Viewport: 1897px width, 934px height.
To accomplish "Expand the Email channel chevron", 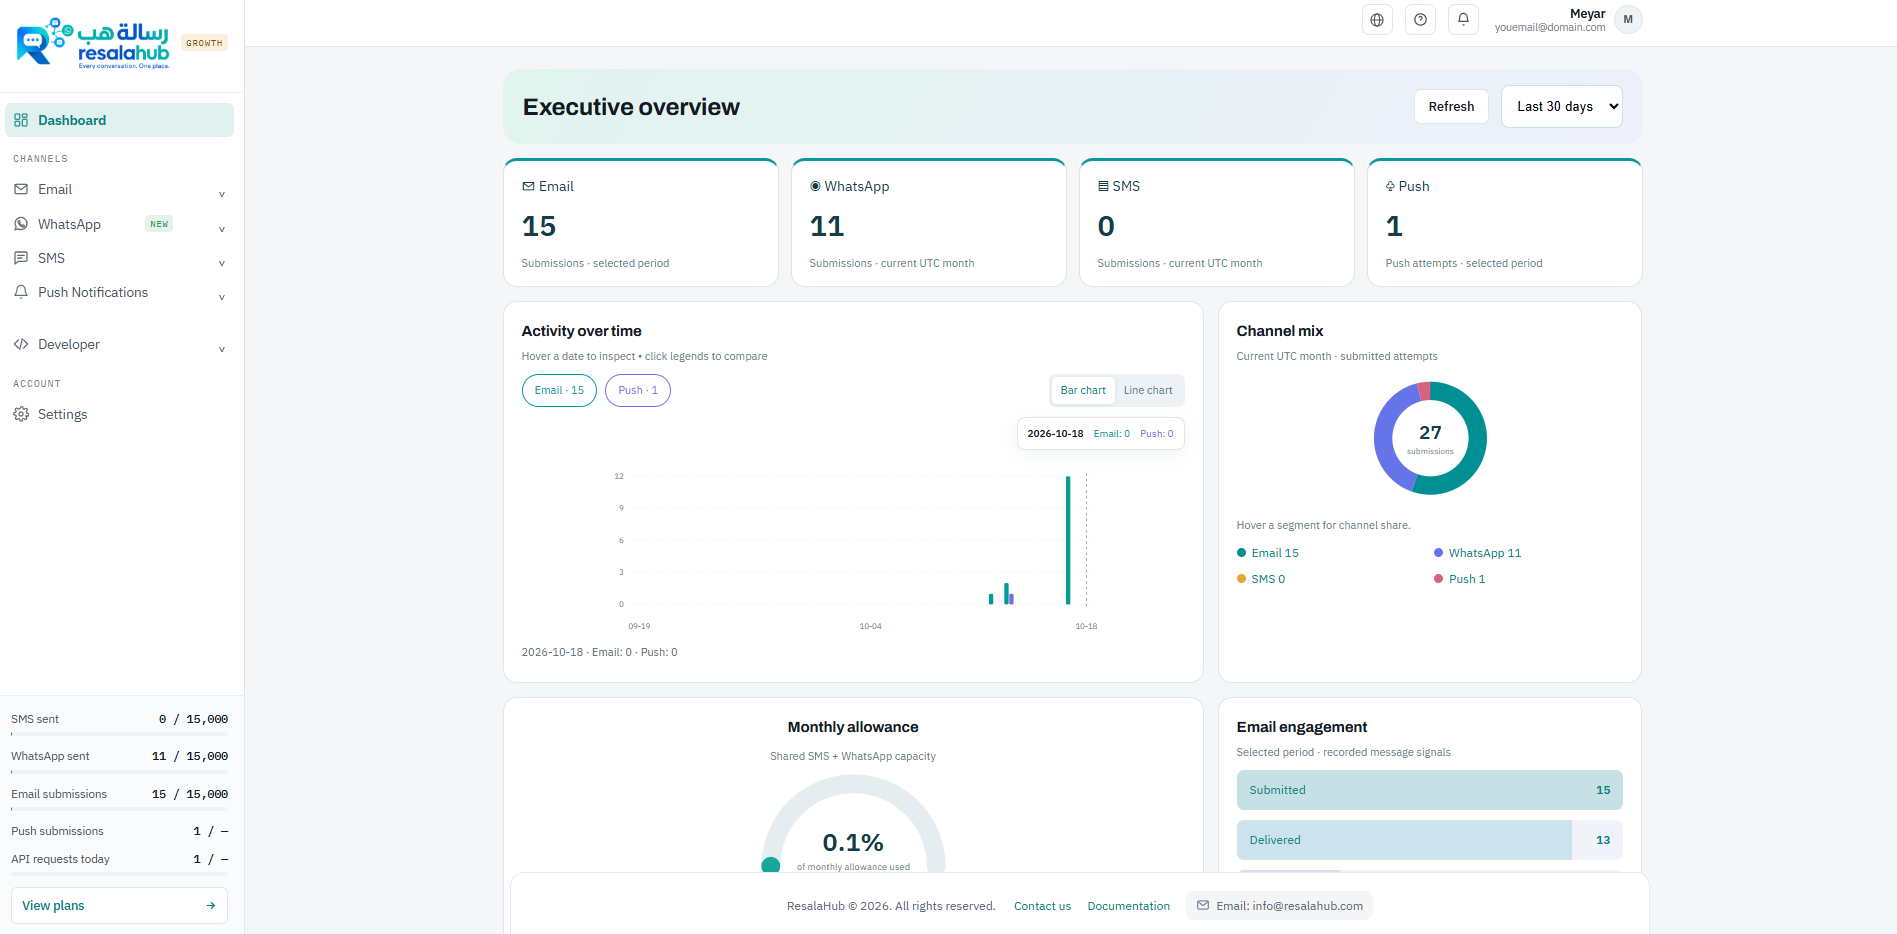I will coord(222,194).
